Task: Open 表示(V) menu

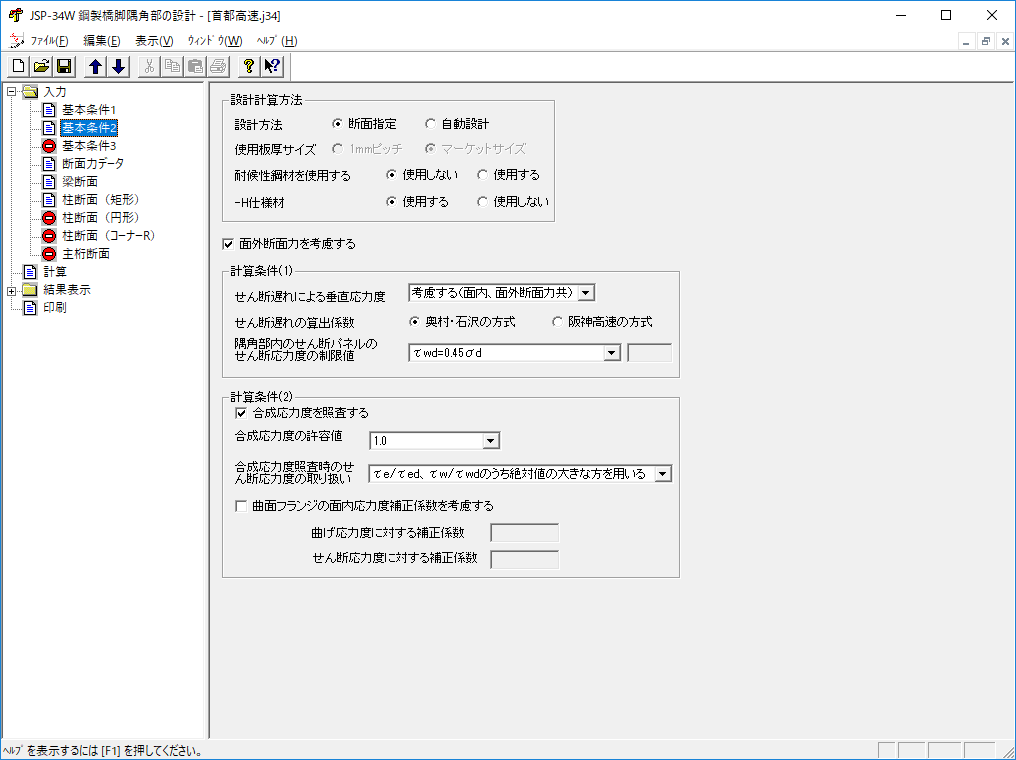Action: 154,41
